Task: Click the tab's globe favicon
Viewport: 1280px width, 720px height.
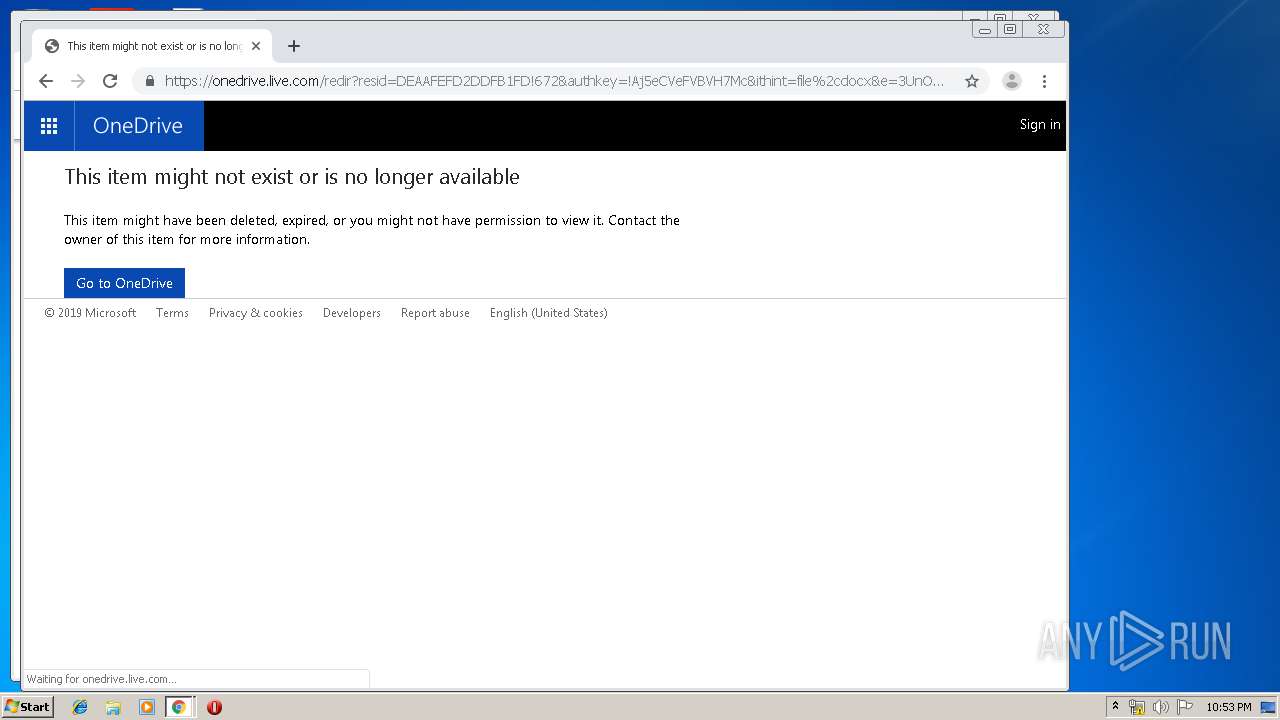Action: coord(52,46)
